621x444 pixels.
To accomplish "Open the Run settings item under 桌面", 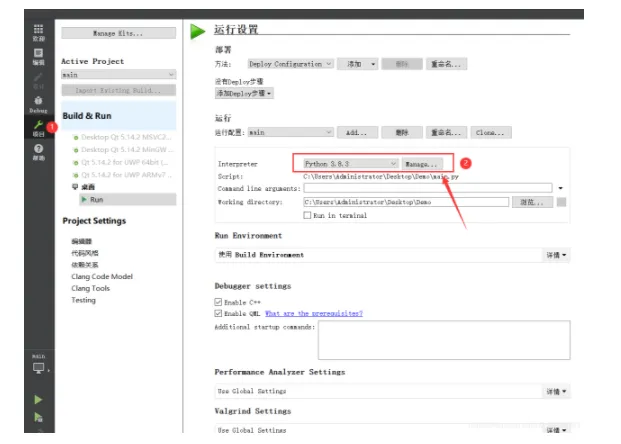I will point(128,200).
